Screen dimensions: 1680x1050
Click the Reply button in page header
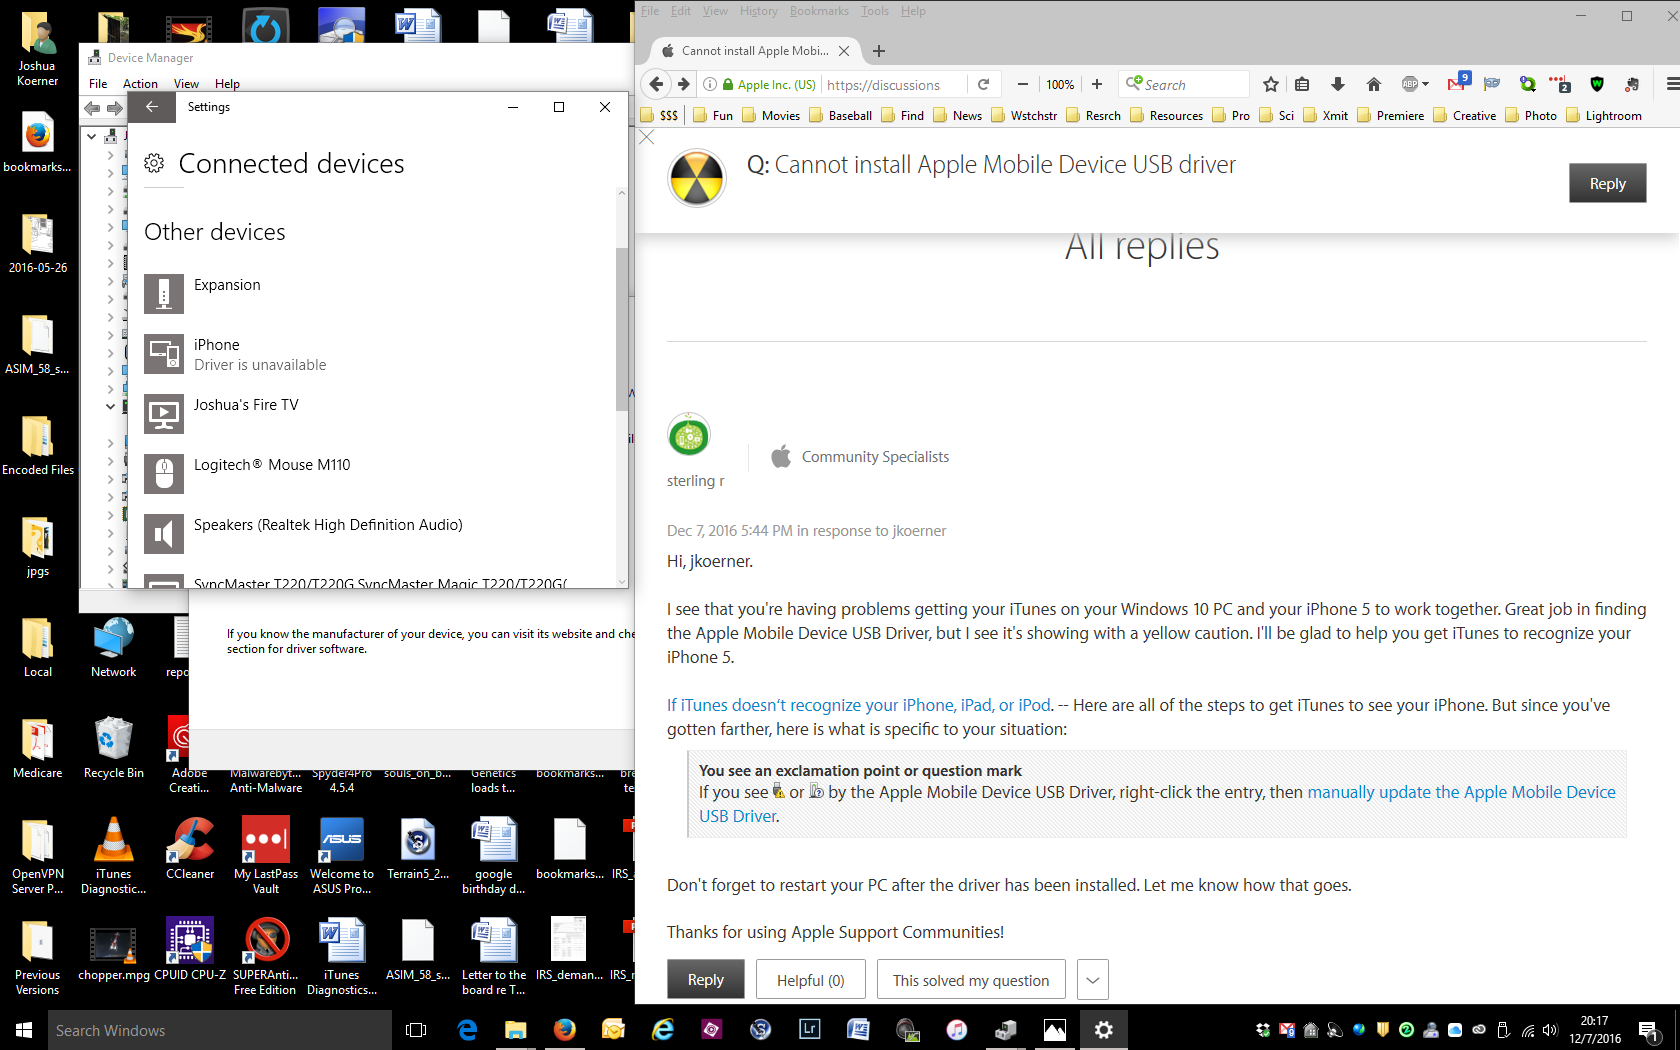click(x=1607, y=183)
